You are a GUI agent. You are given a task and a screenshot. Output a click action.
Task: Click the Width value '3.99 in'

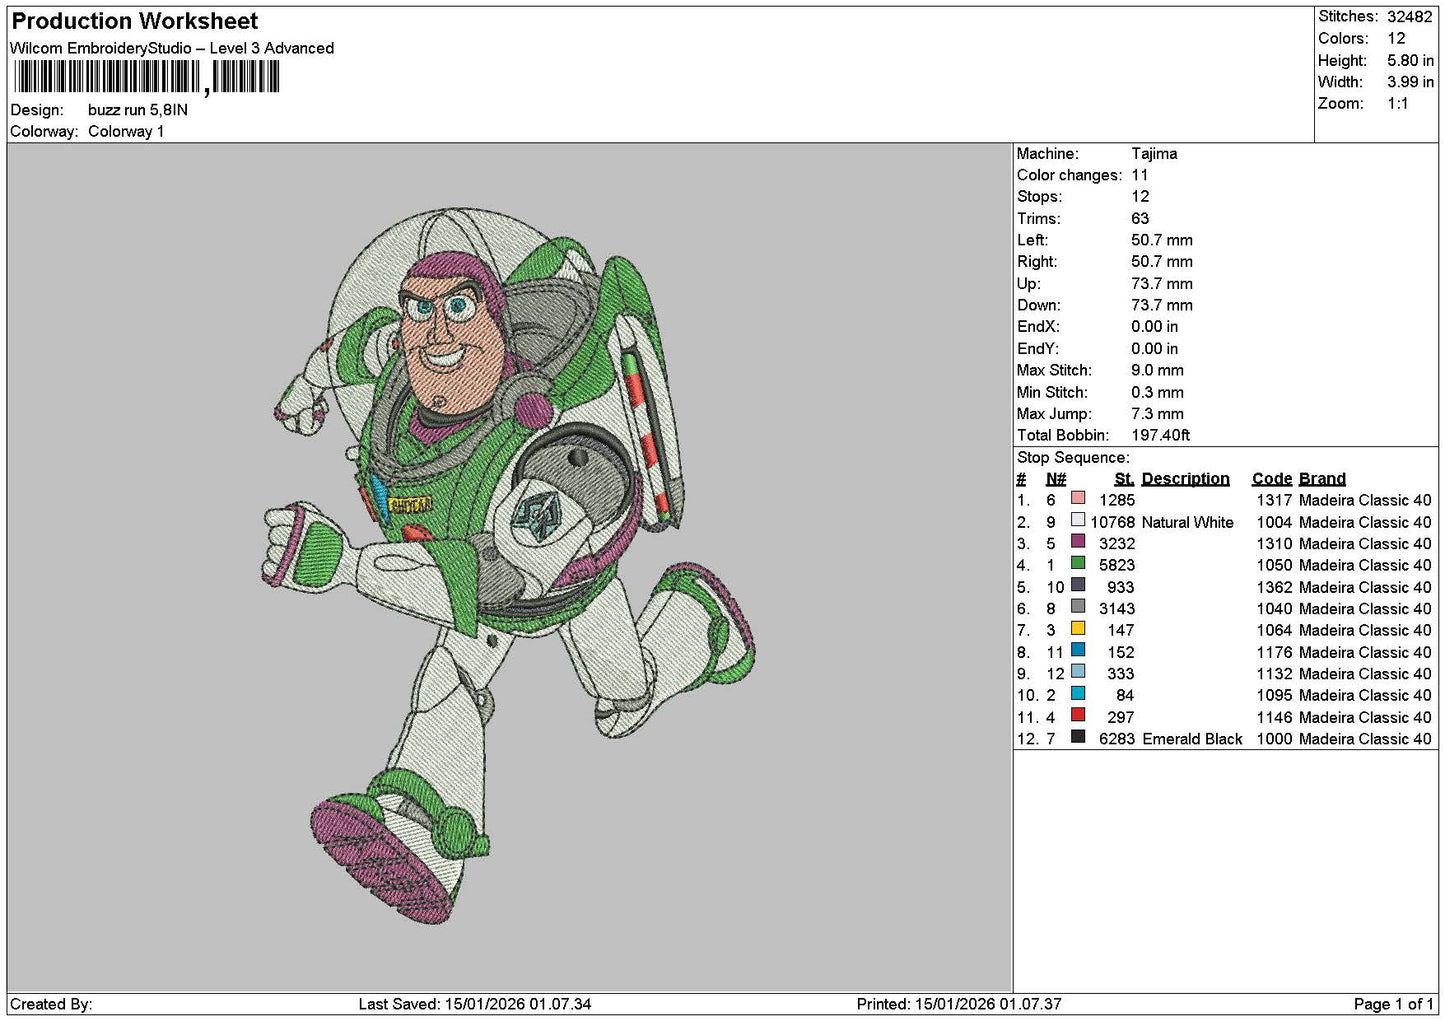click(1410, 82)
